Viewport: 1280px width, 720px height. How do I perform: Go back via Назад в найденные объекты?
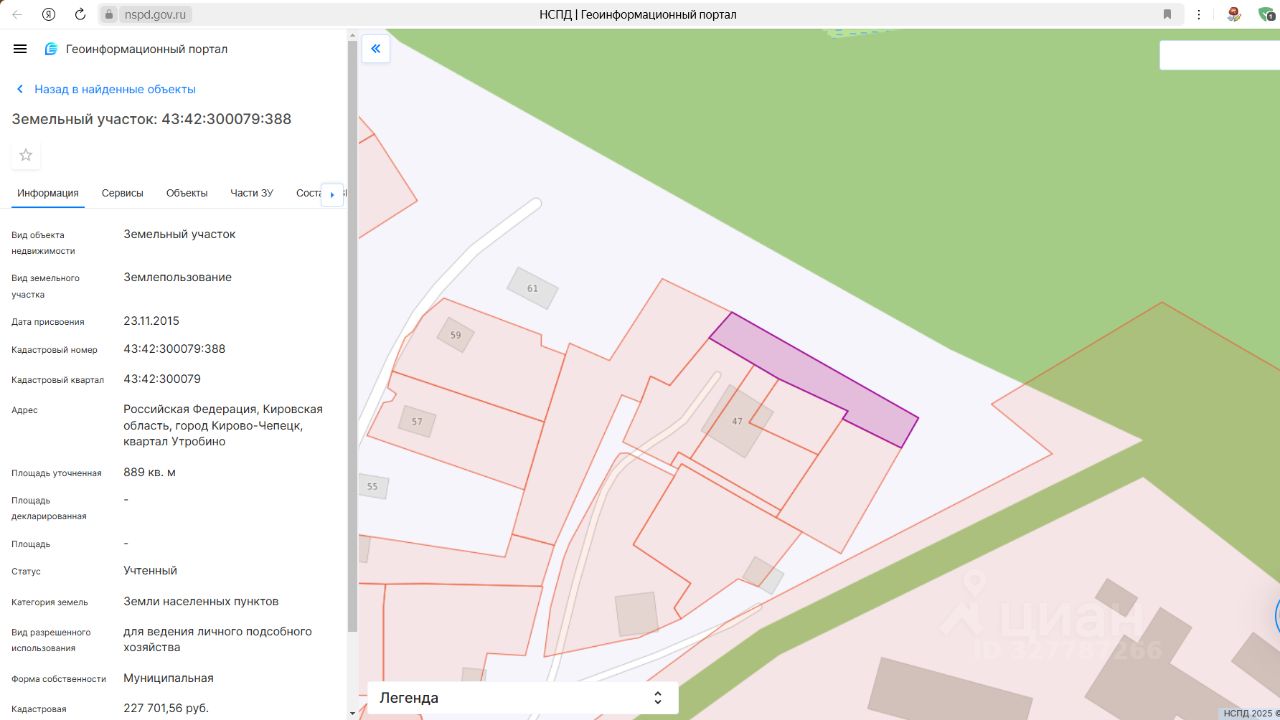105,89
